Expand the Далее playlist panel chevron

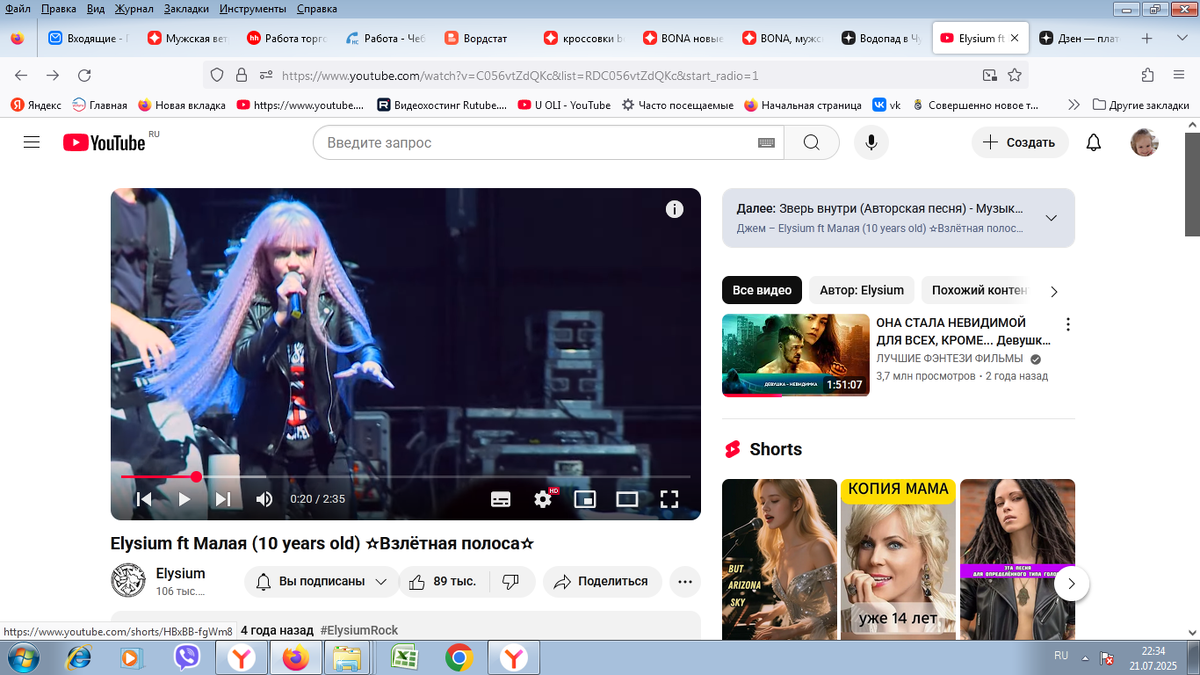point(1051,218)
